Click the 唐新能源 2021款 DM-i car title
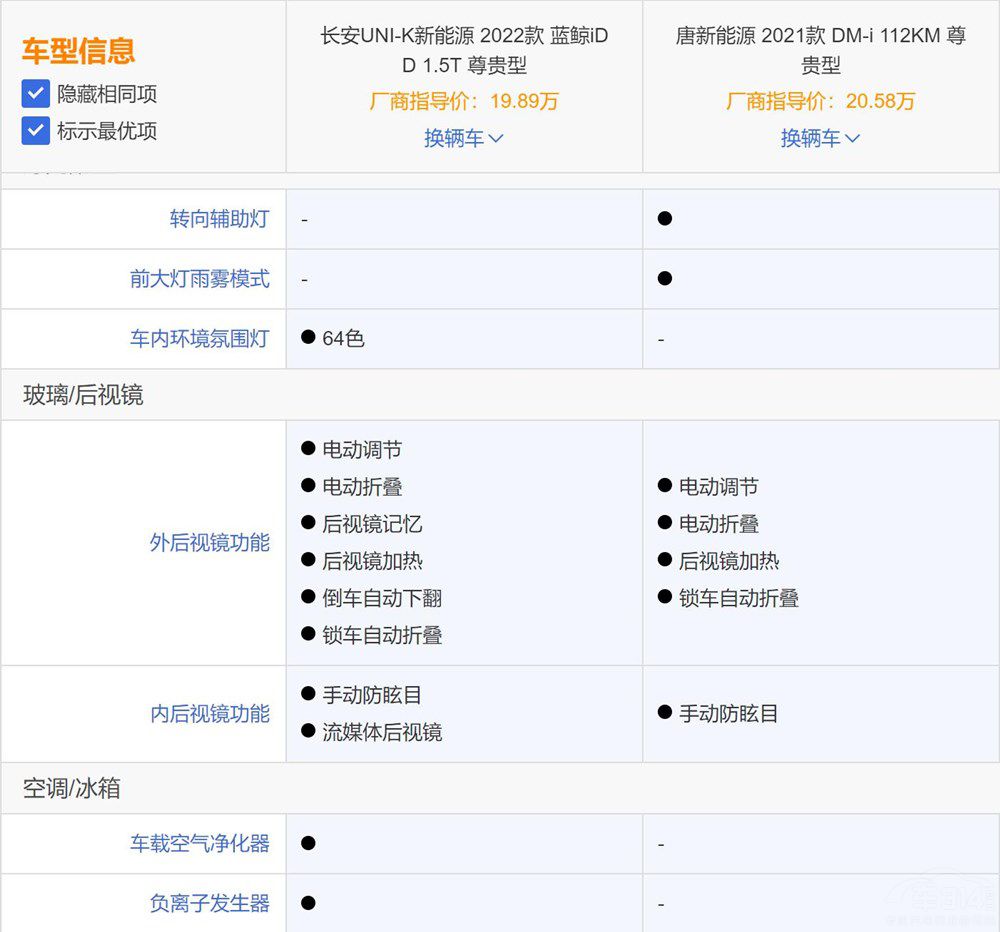This screenshot has width=1000, height=932. (820, 51)
